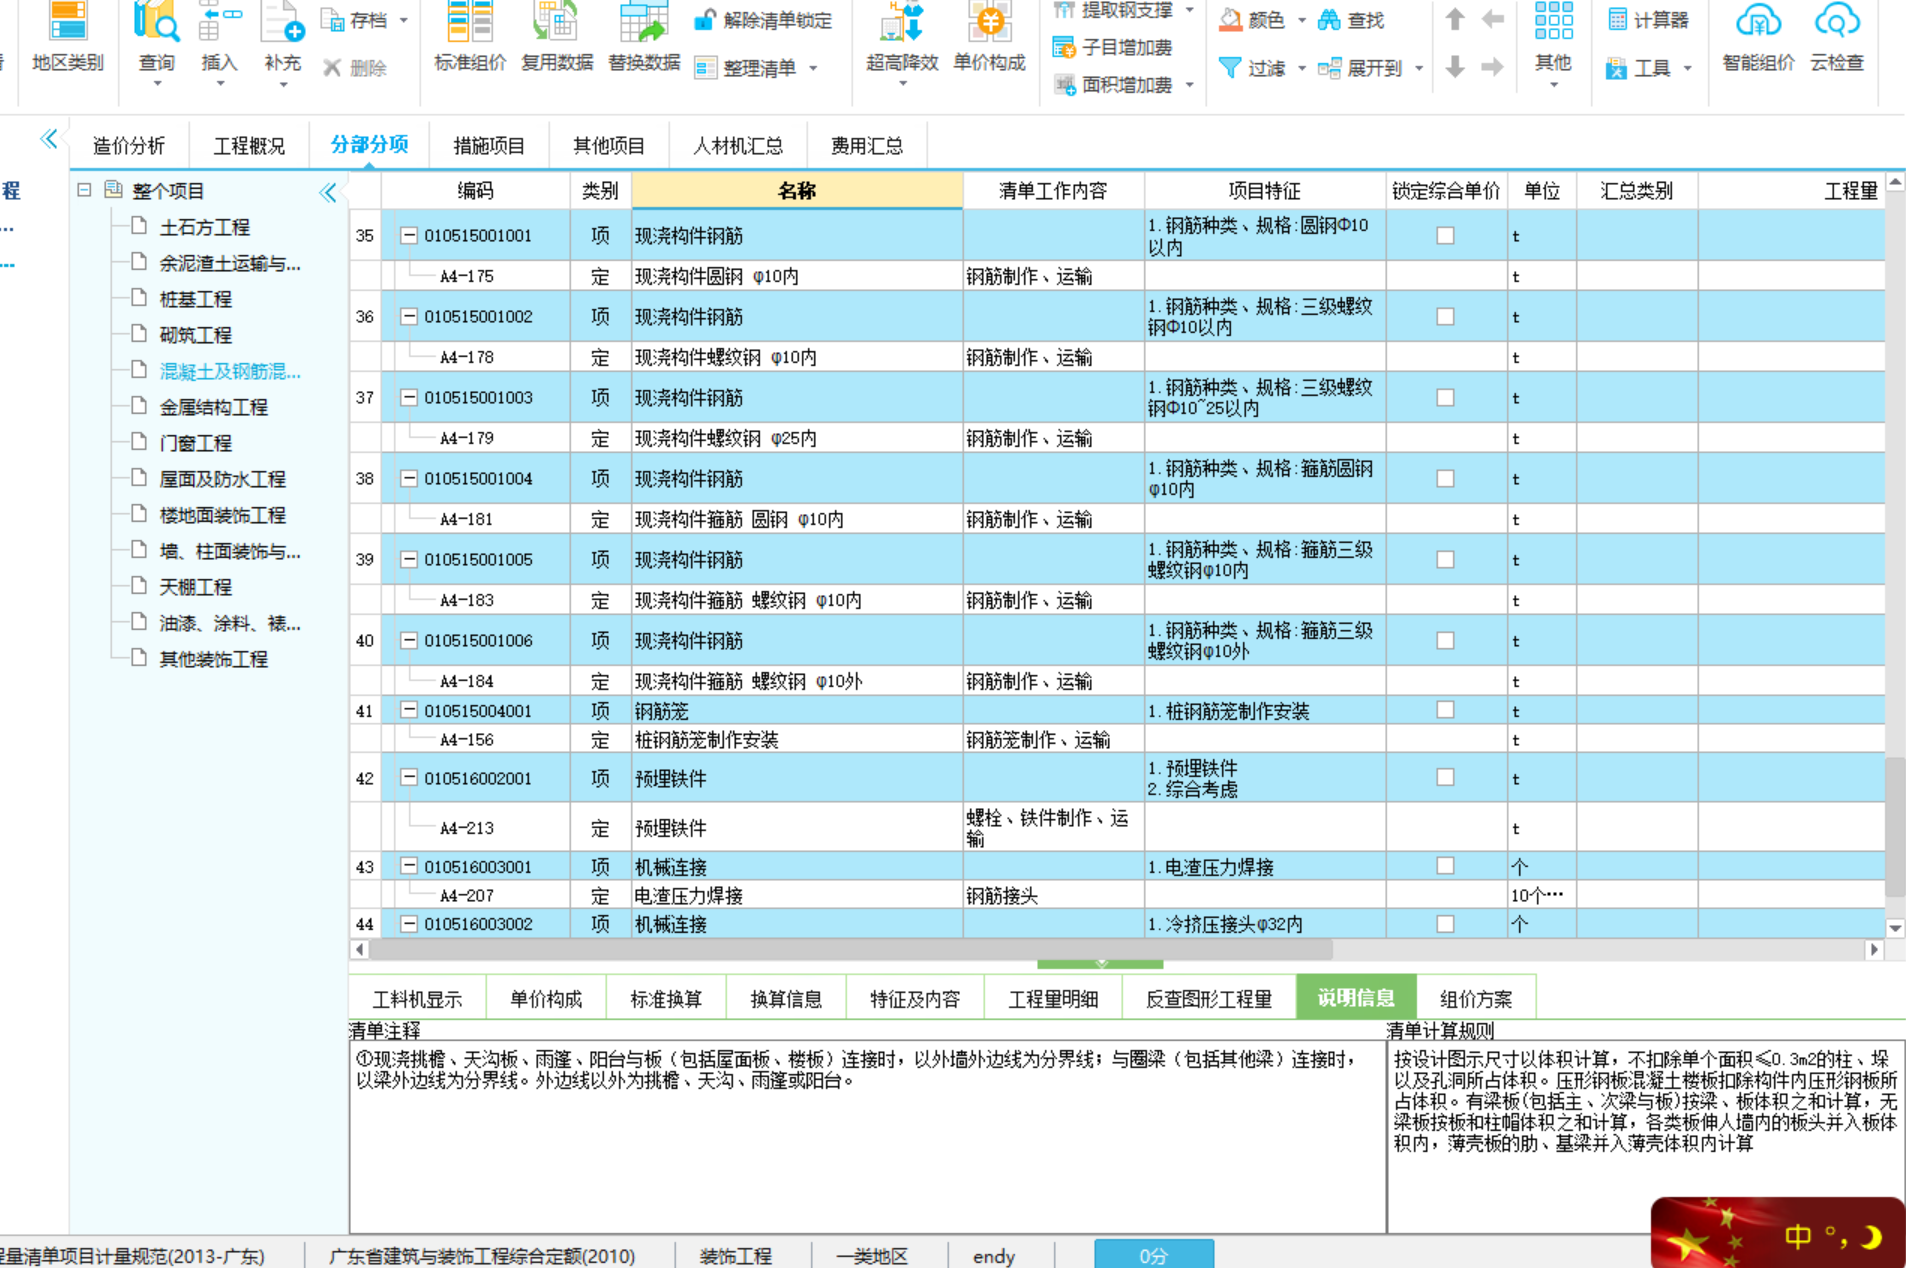This screenshot has width=1906, height=1268.
Task: Click the 删除 delete icon
Action: [332, 67]
